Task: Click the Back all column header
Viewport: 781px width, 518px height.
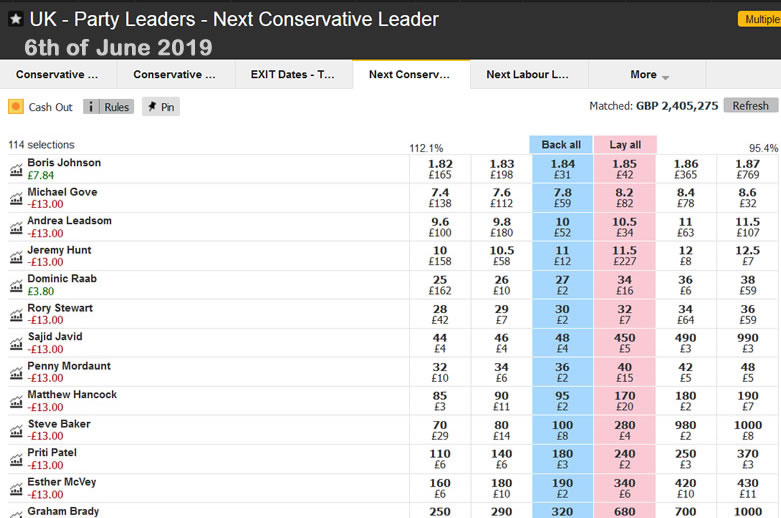Action: (x=561, y=145)
